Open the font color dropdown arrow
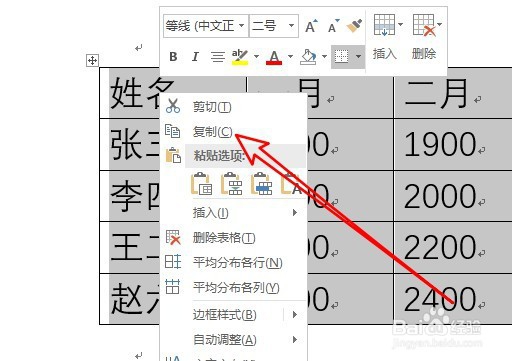Screen dimensions: 512x361 [x=290, y=56]
